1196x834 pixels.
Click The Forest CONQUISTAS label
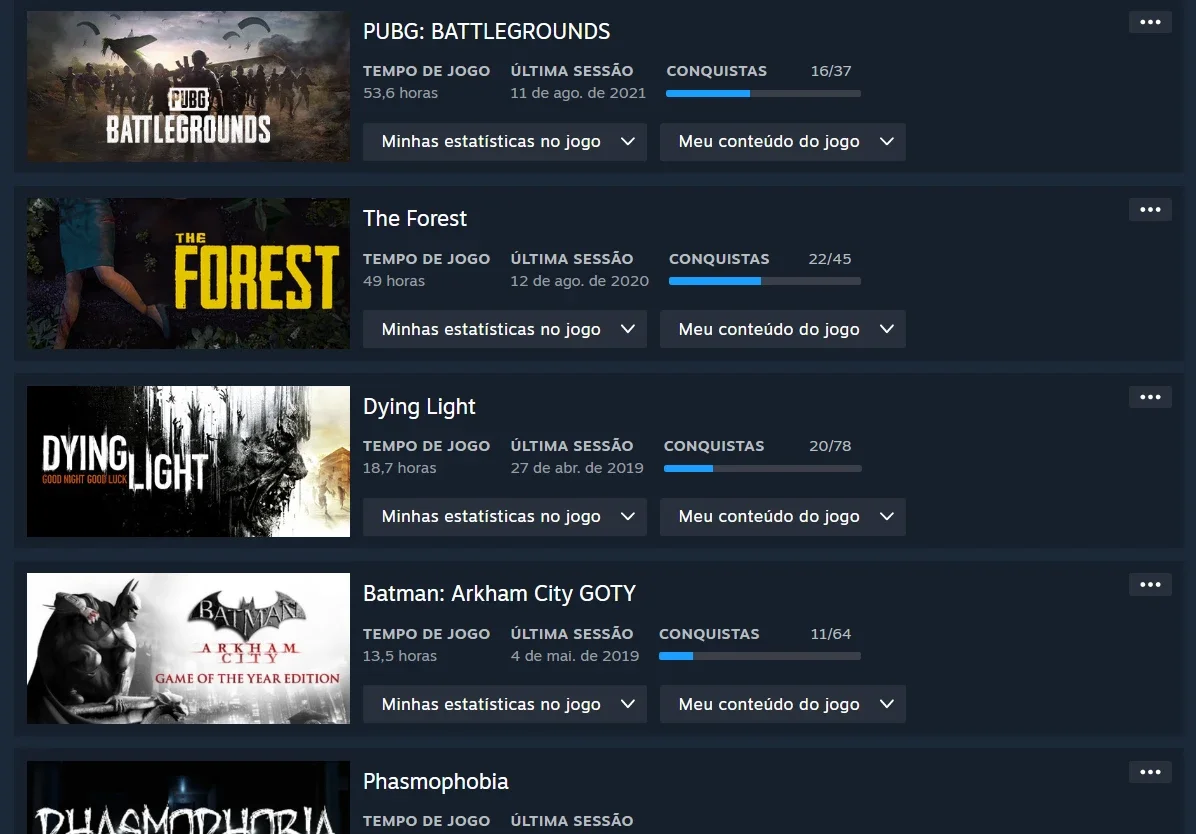click(719, 259)
